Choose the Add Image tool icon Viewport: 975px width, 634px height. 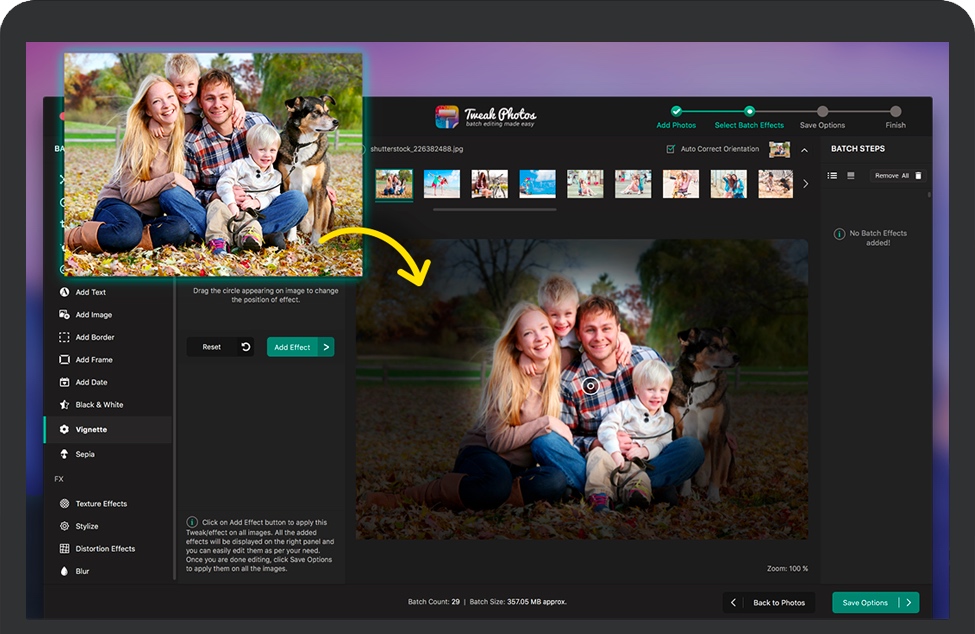pos(64,315)
